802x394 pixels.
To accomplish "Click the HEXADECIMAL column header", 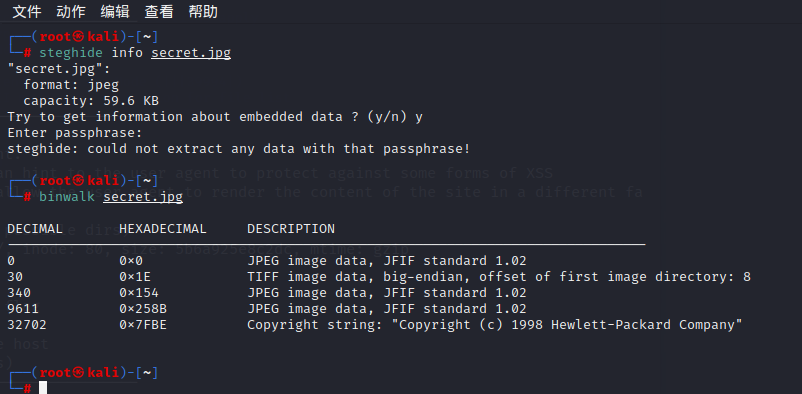I will 163,229.
